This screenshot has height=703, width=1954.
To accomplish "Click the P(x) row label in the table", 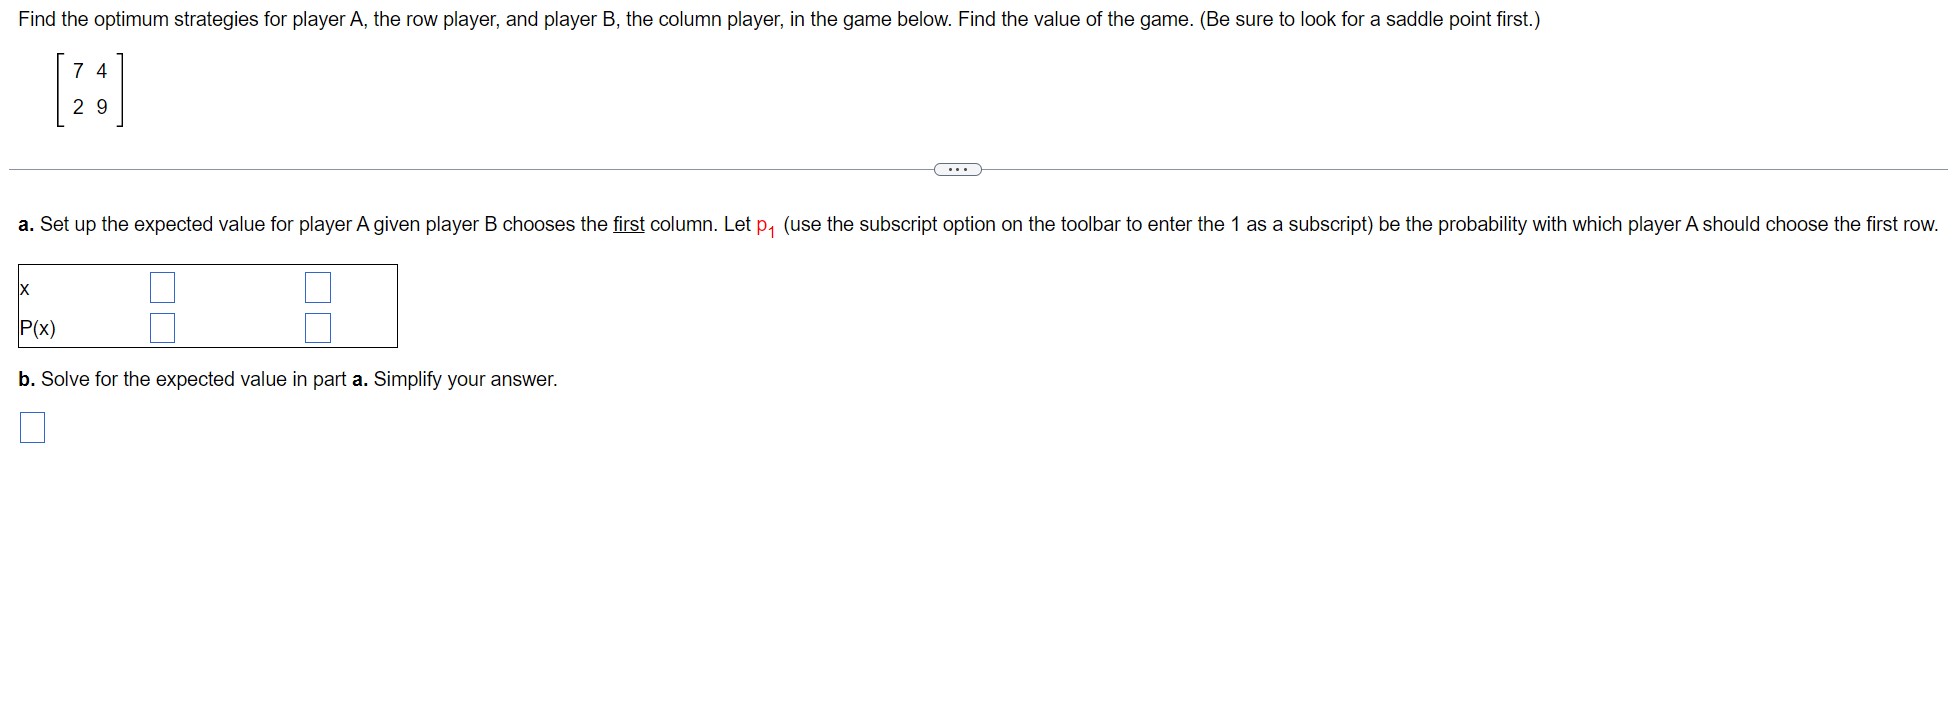I will tap(38, 327).
